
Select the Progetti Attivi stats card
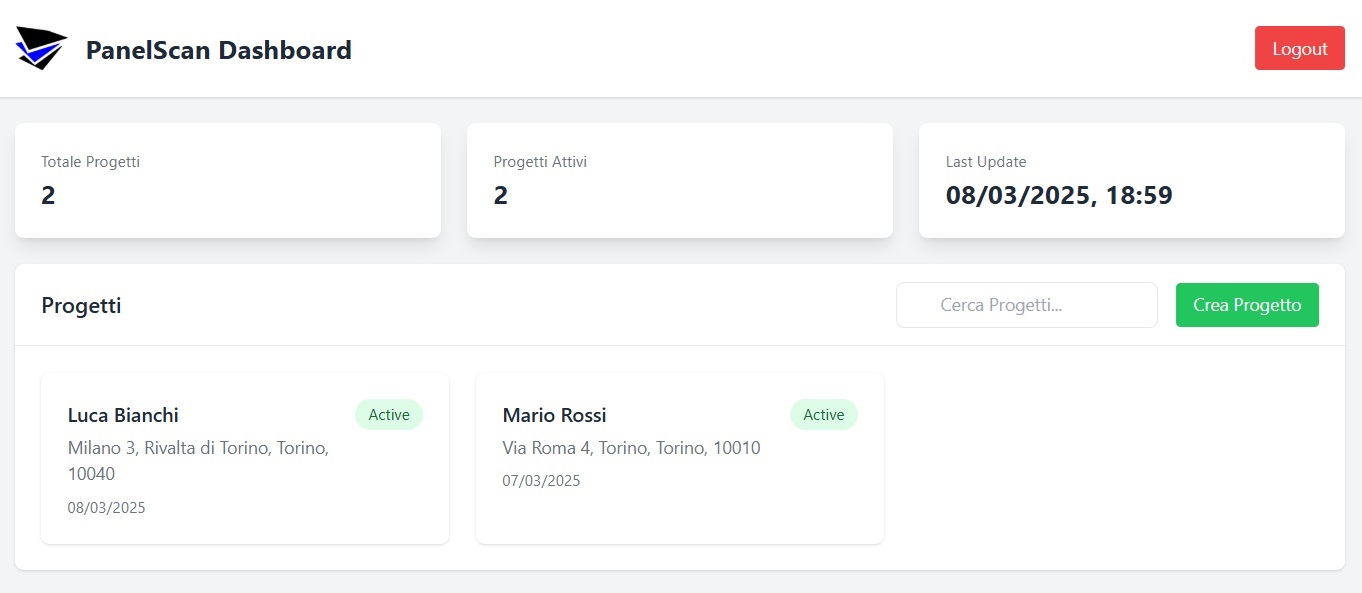[x=680, y=180]
